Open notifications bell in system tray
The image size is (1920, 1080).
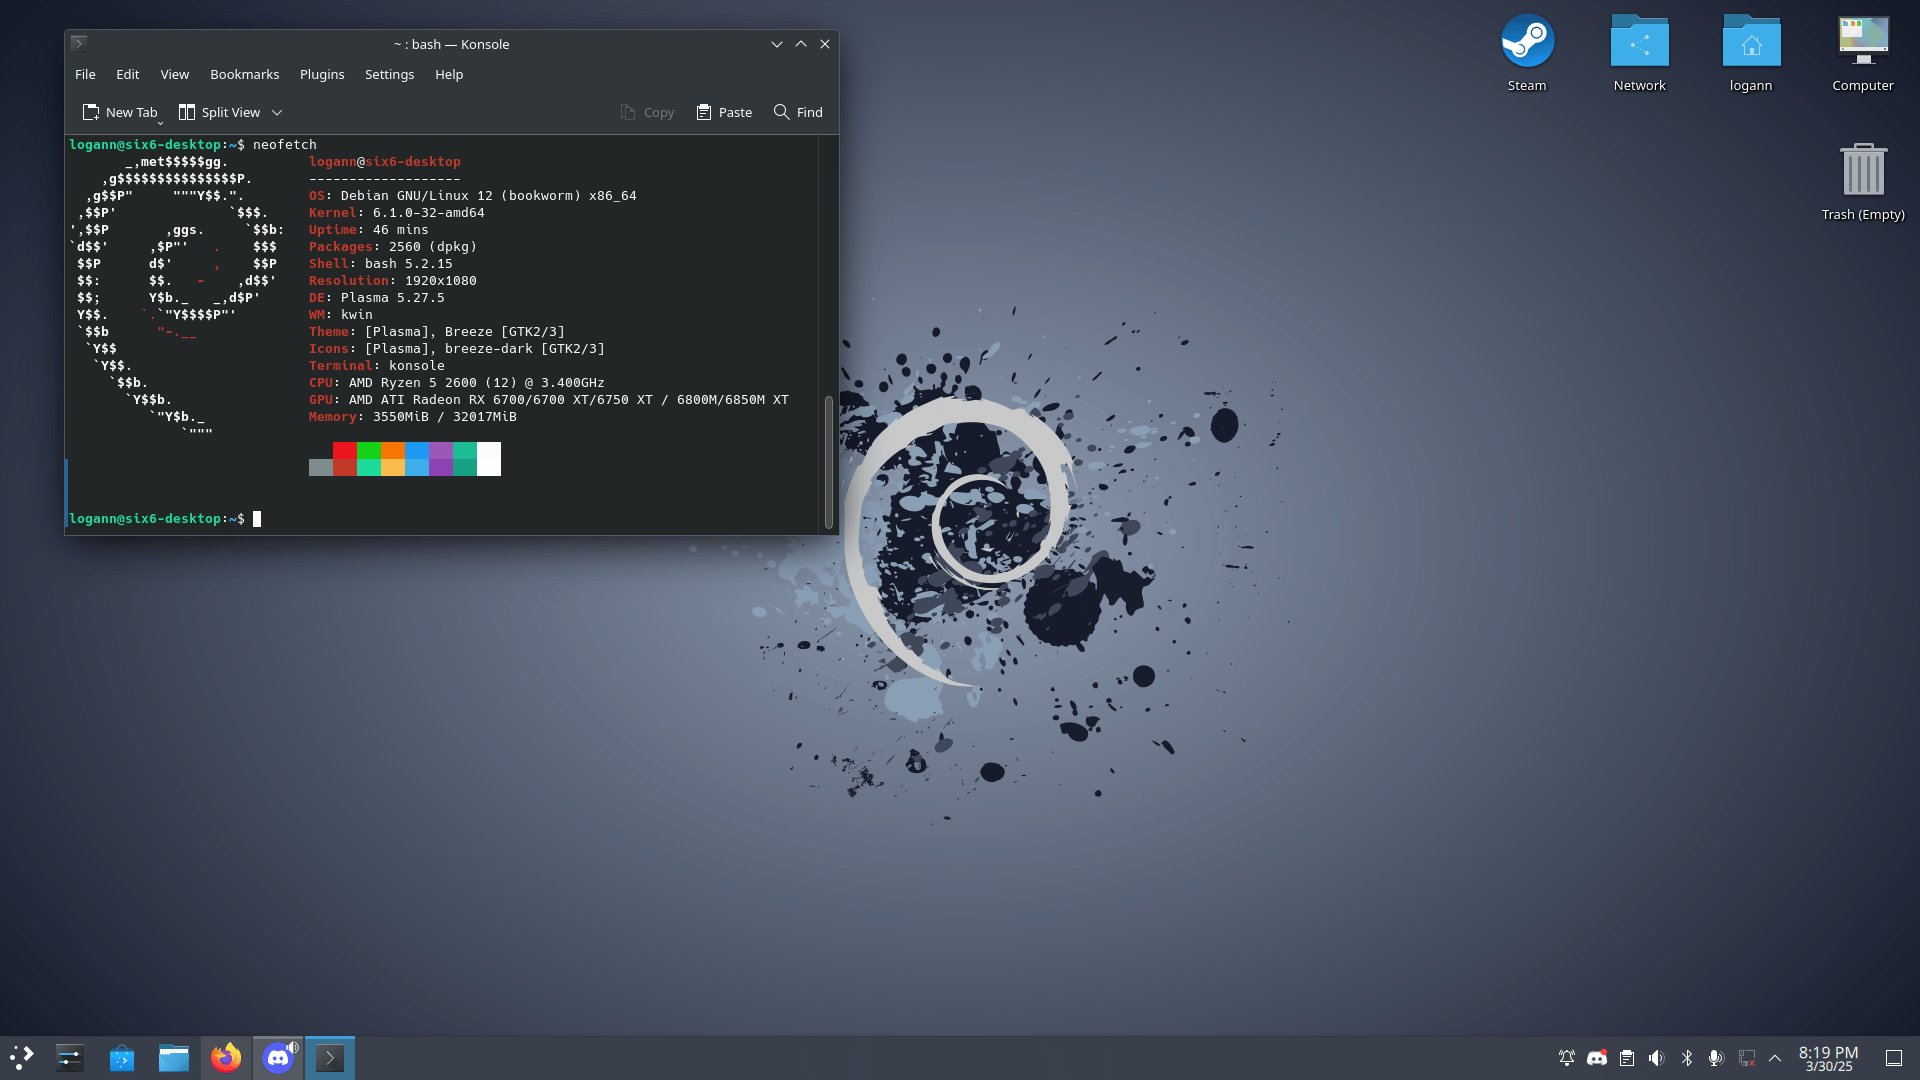(1567, 1058)
